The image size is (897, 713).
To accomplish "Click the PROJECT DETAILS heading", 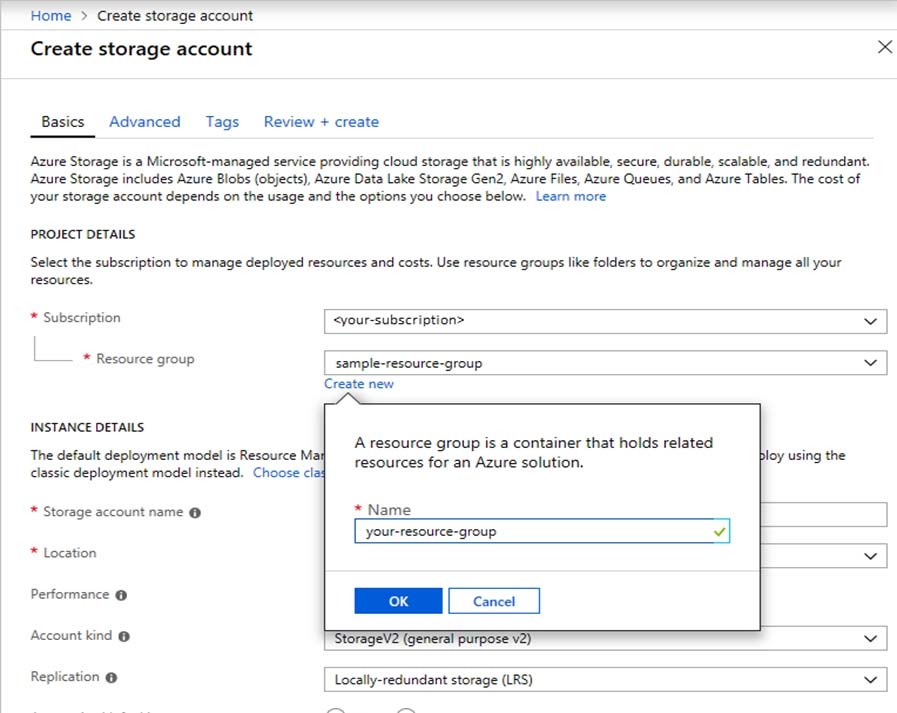I will click(x=83, y=234).
